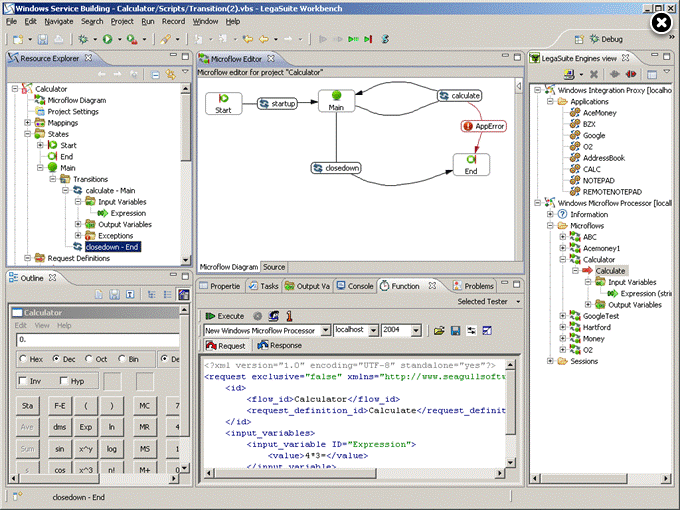
Task: Click the CALC application in Engines view
Action: [x=592, y=169]
